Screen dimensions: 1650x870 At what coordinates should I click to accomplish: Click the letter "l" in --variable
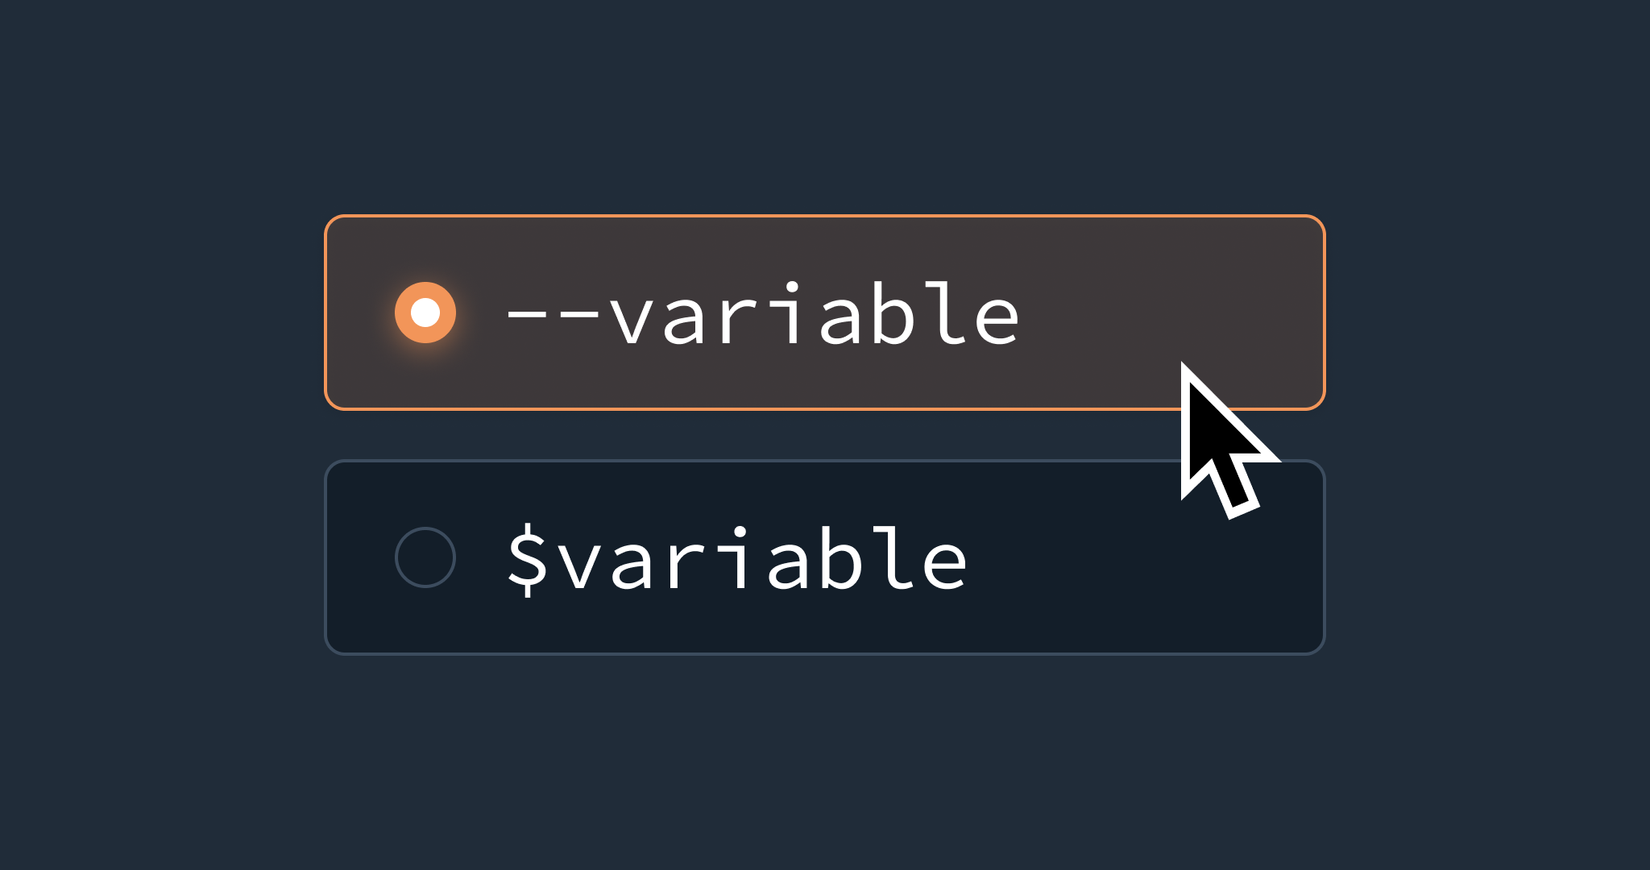943,315
